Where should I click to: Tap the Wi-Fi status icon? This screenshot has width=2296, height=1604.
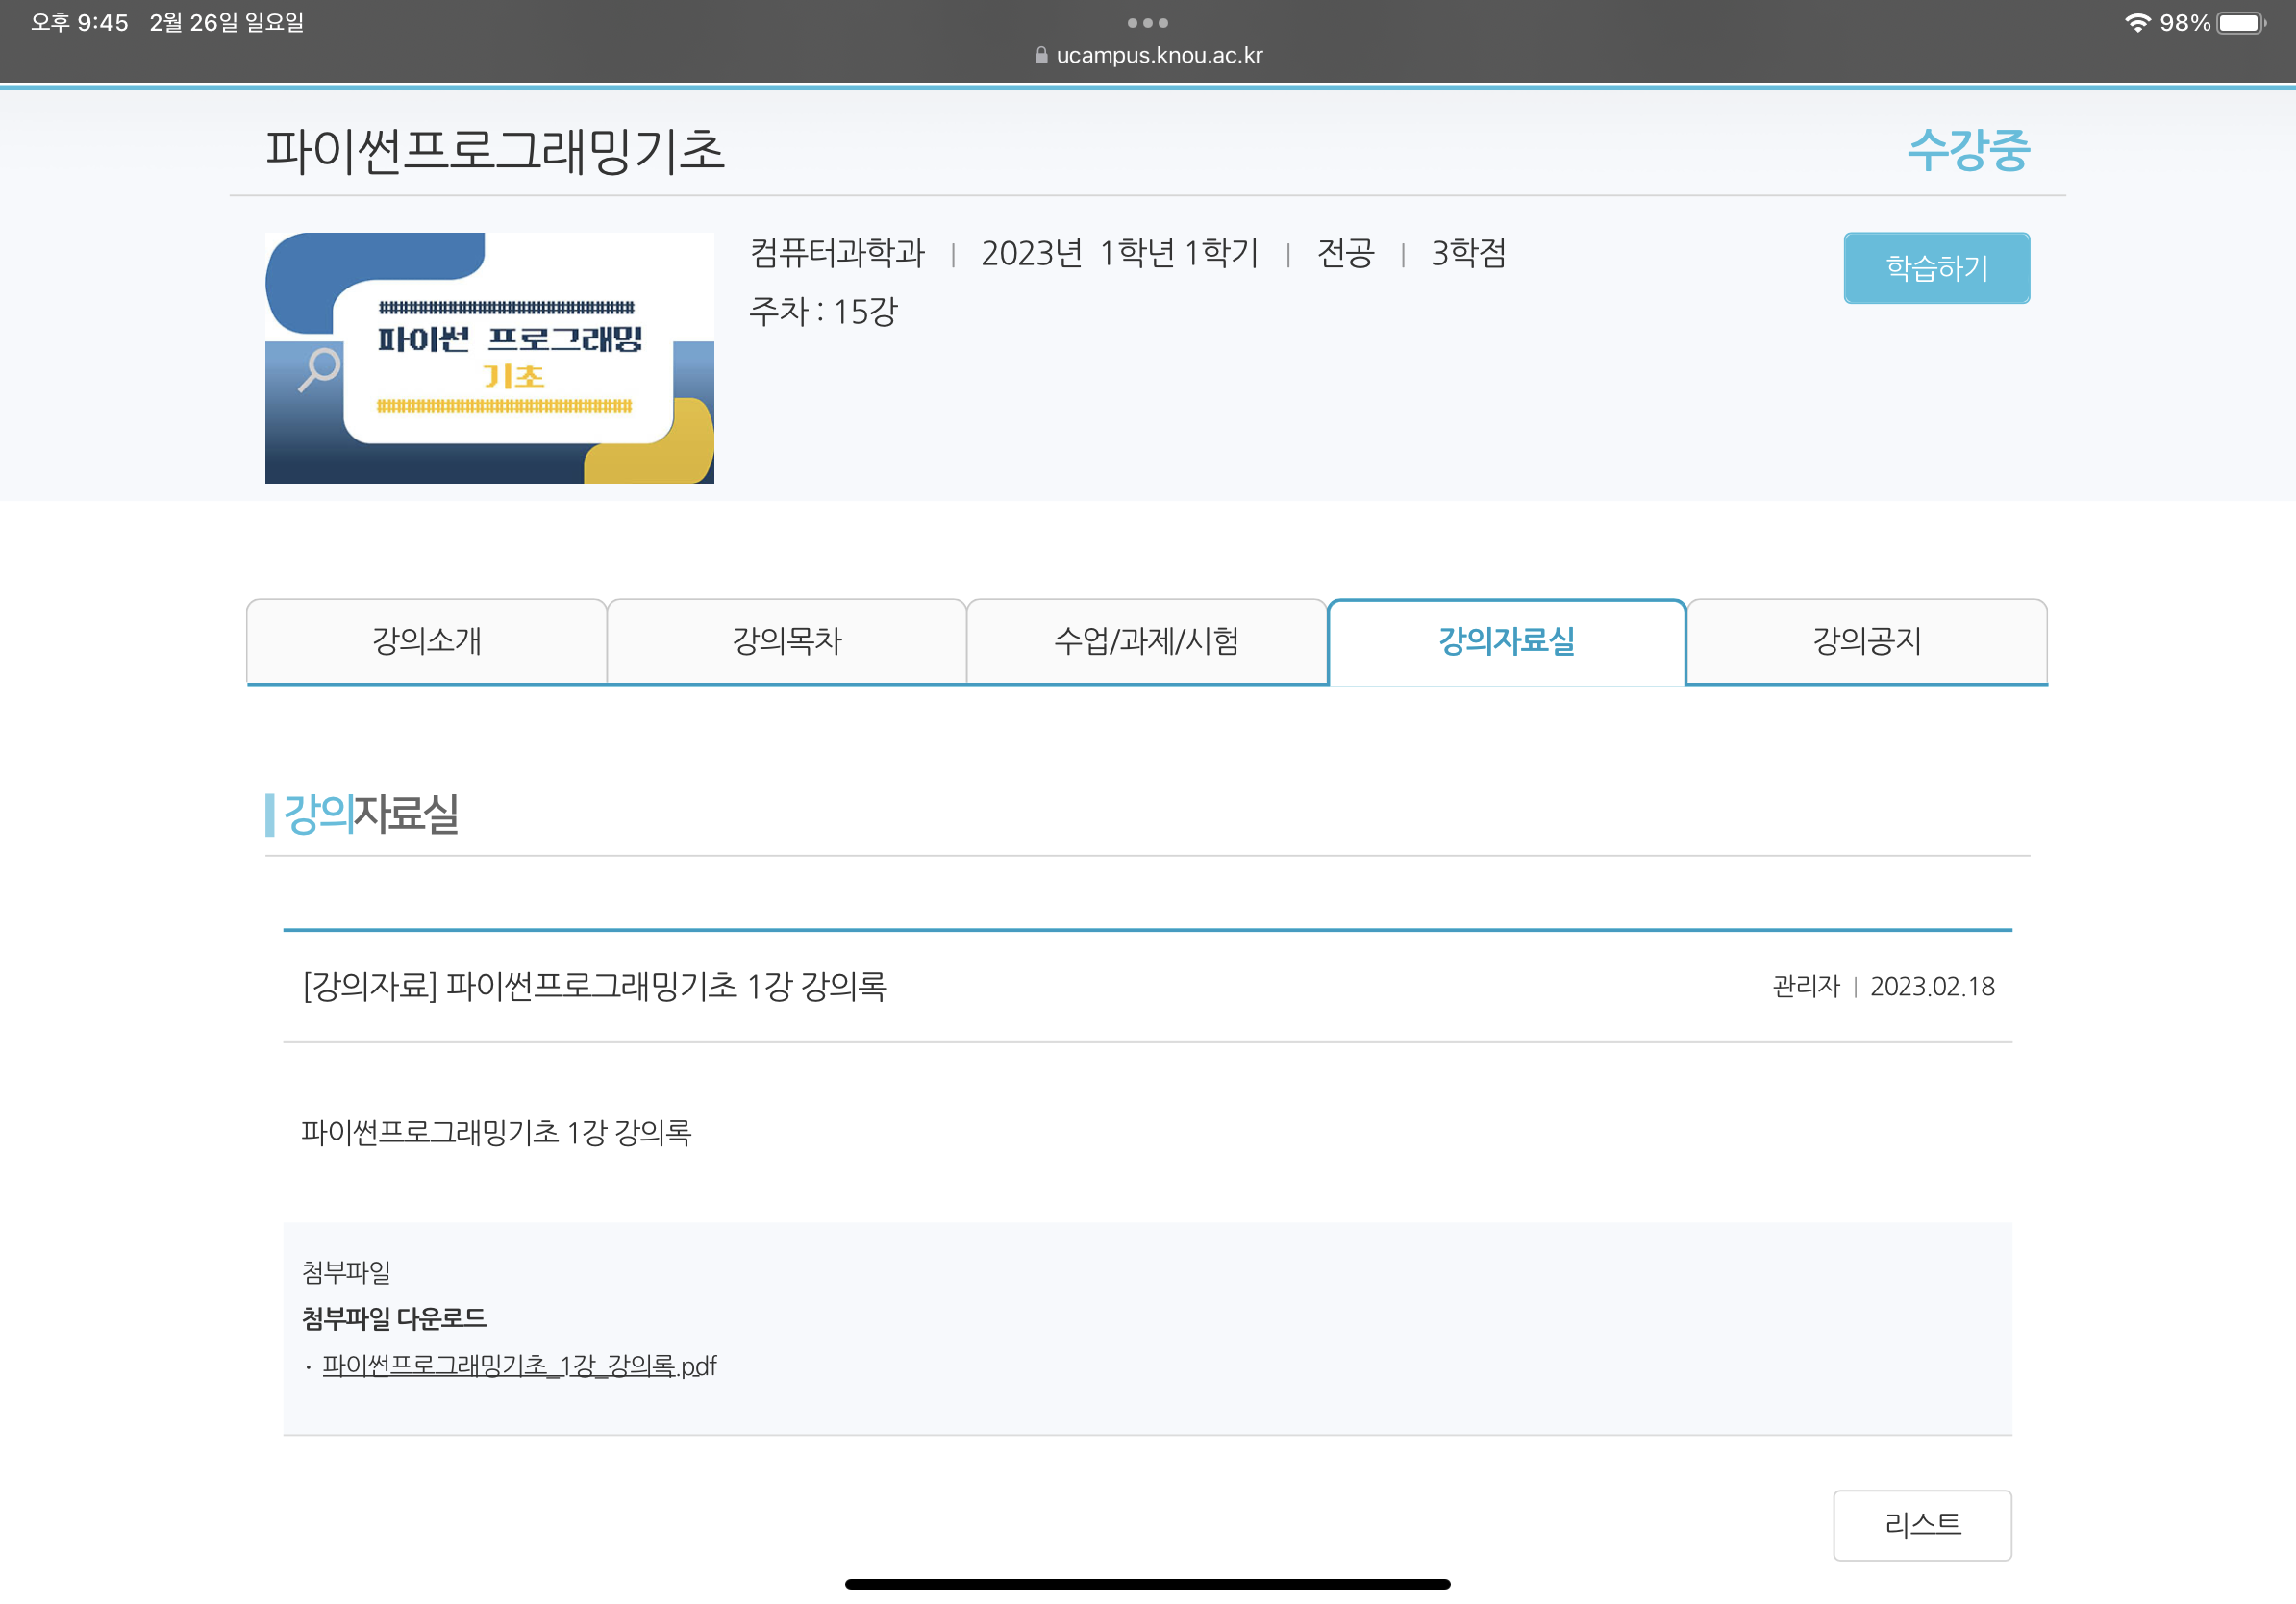click(2137, 22)
